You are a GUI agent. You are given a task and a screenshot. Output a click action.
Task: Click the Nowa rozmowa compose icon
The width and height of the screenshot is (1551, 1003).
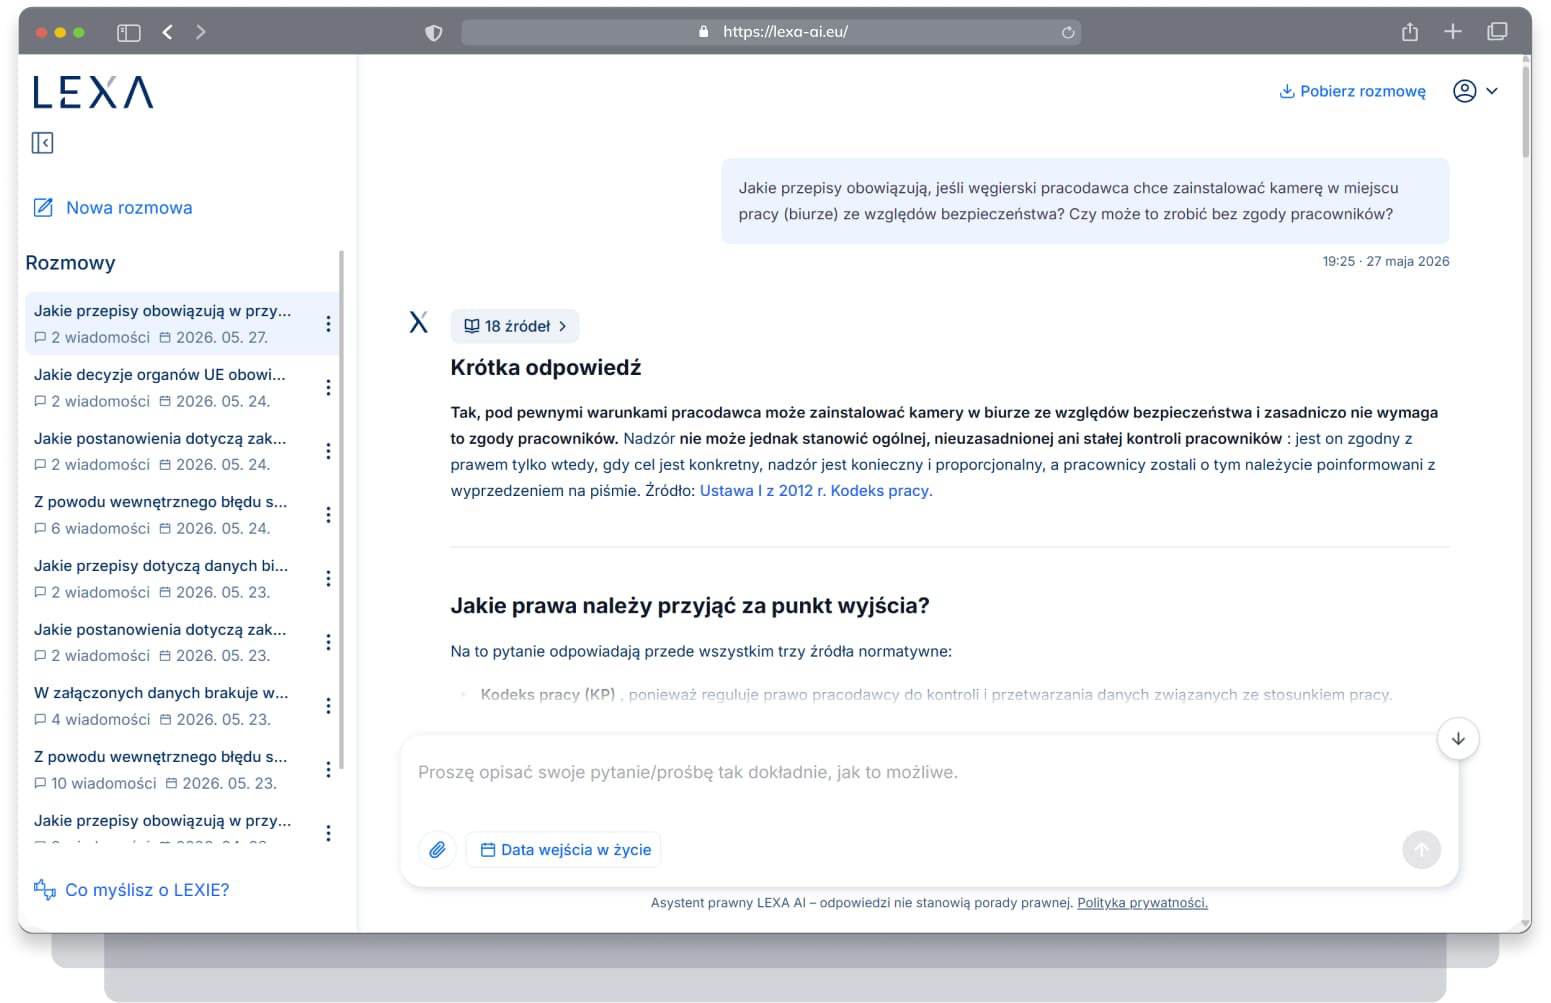[43, 208]
